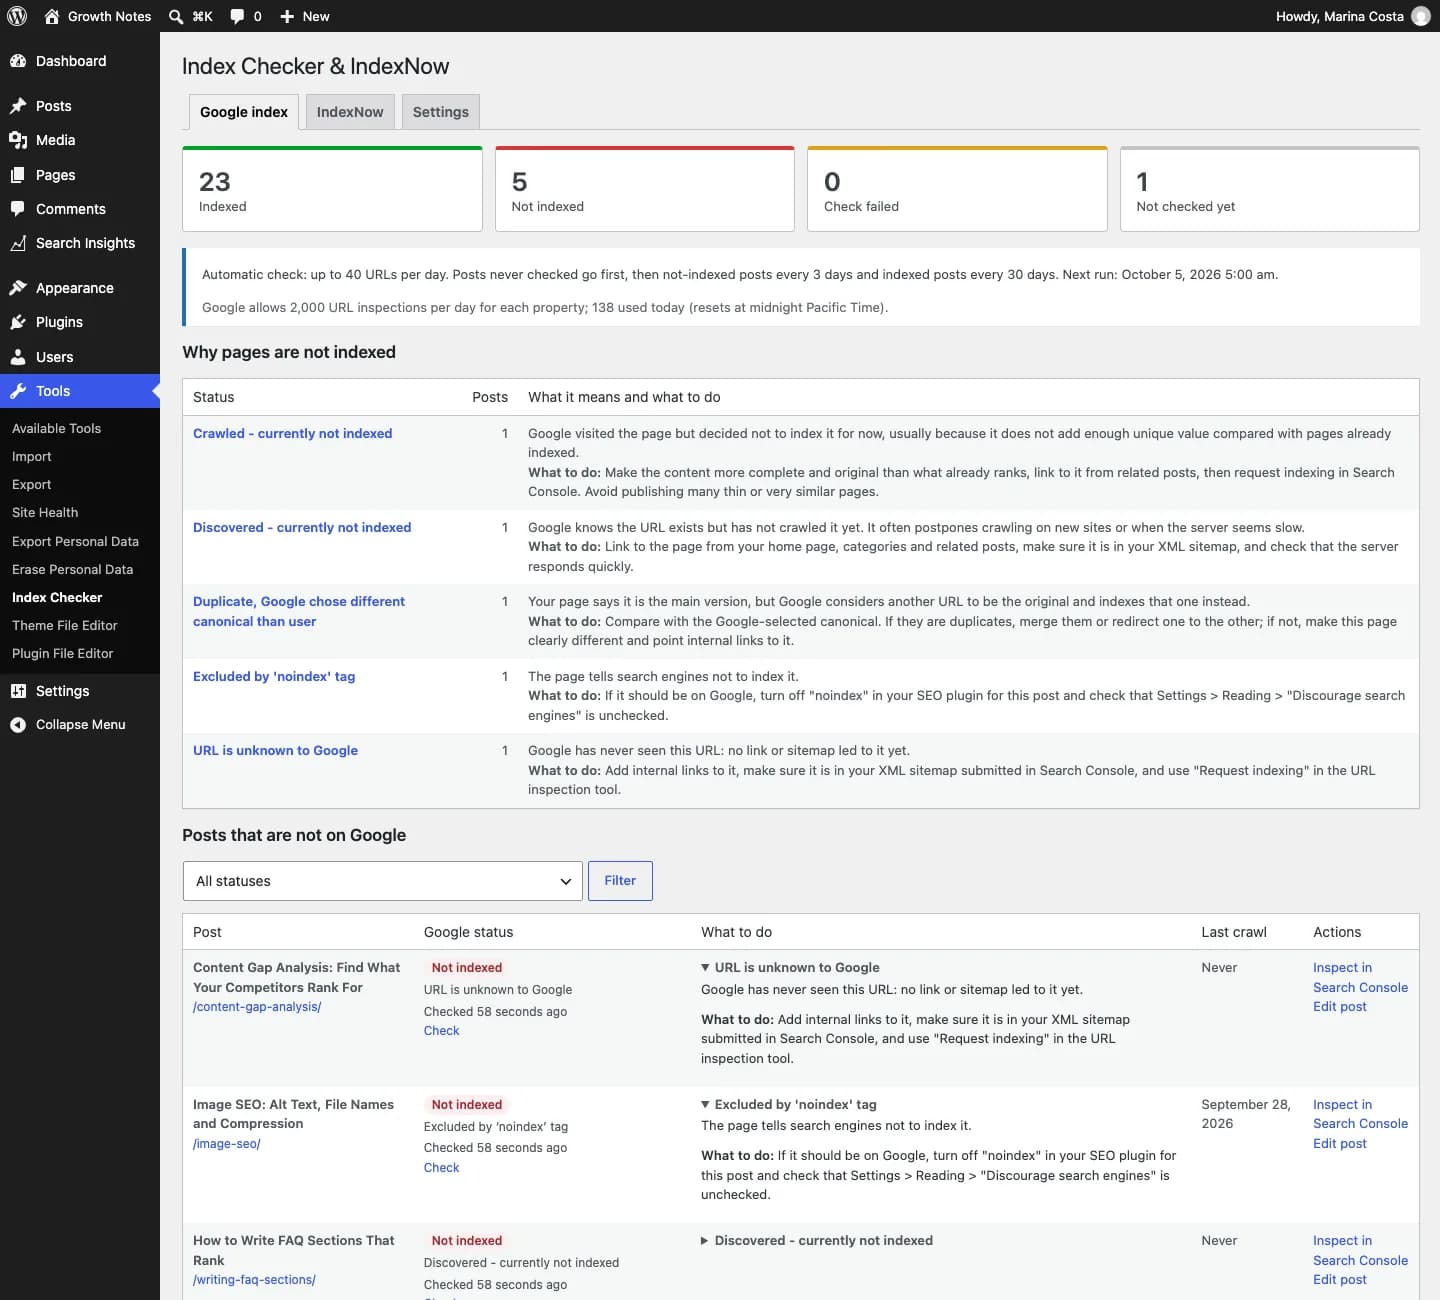Viewport: 1440px width, 1300px height.
Task: Click Inspect in Search Console for Content Gap Analysis
Action: click(1360, 977)
